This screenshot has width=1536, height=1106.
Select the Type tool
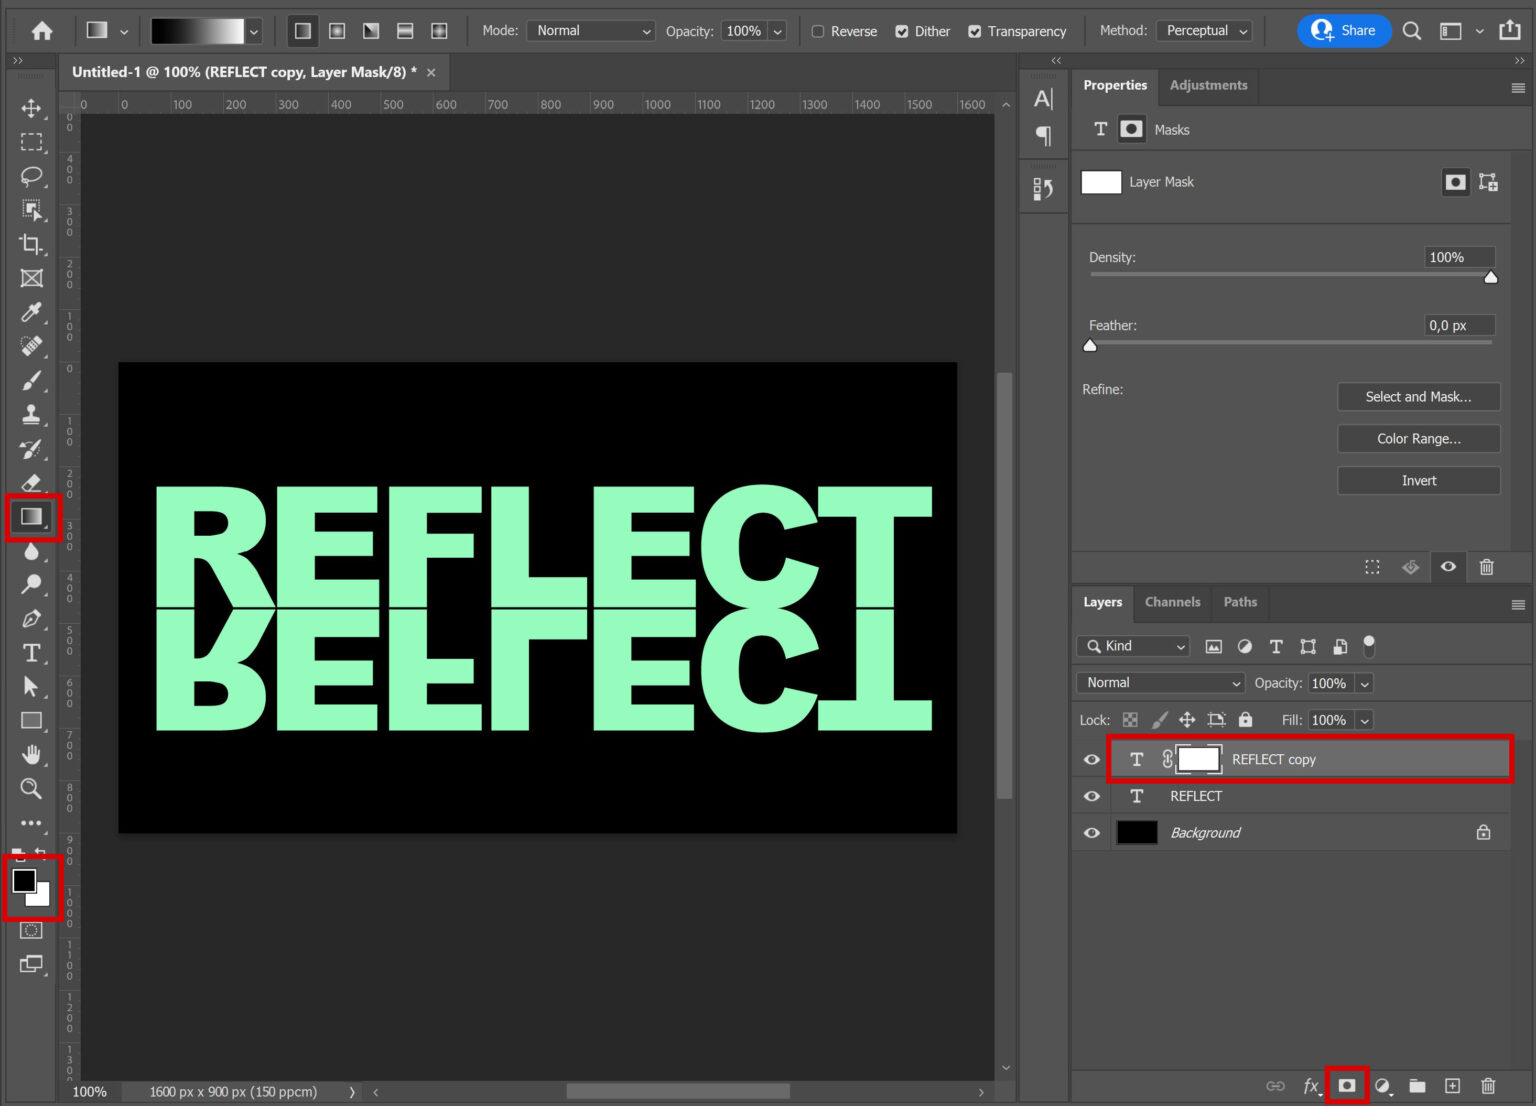coord(32,652)
